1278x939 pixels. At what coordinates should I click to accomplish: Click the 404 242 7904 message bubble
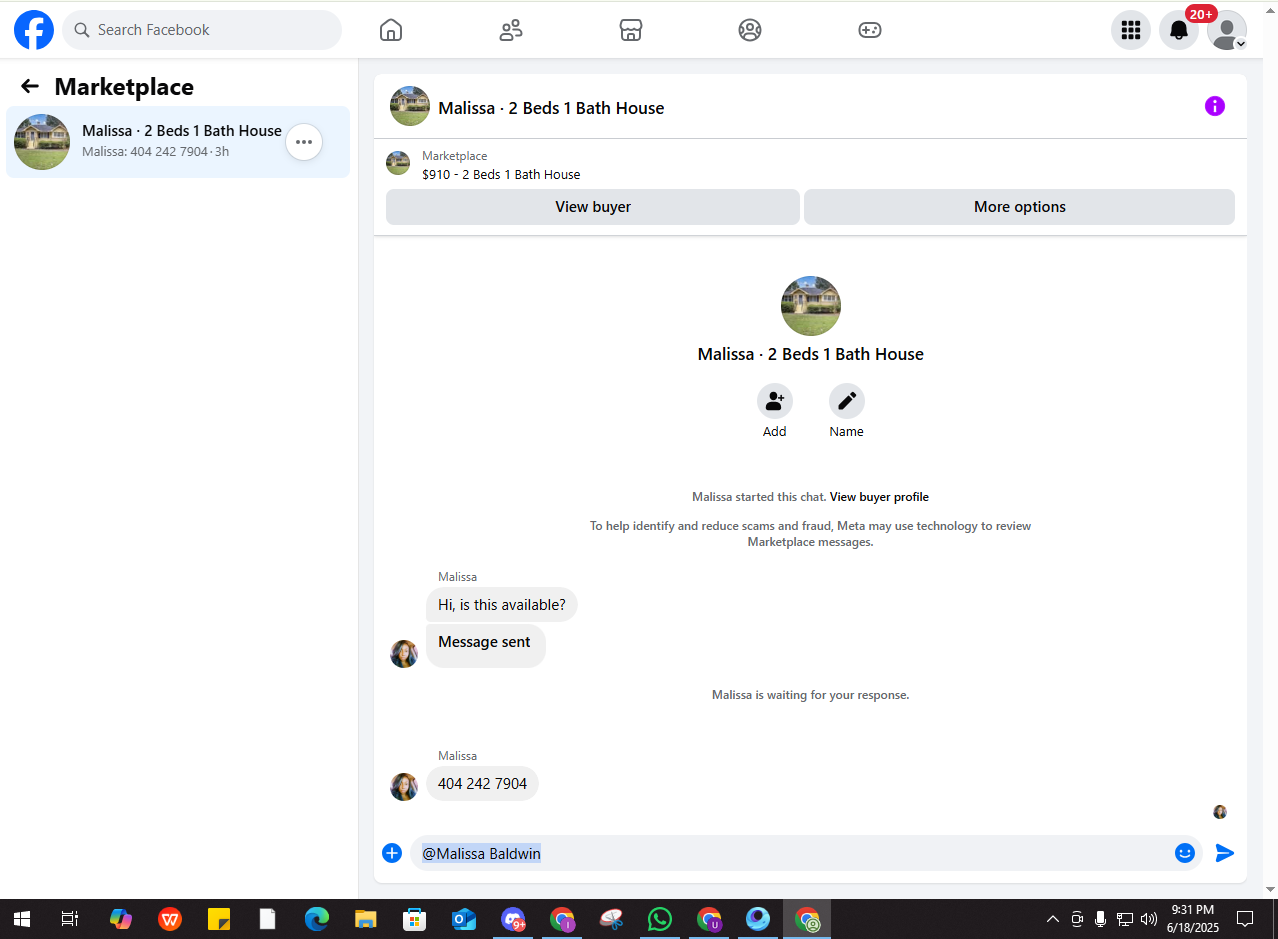[482, 784]
